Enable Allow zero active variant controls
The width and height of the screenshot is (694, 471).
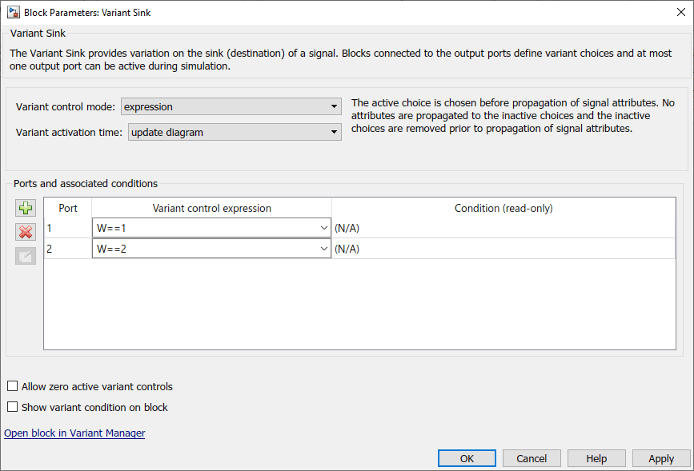click(12, 386)
